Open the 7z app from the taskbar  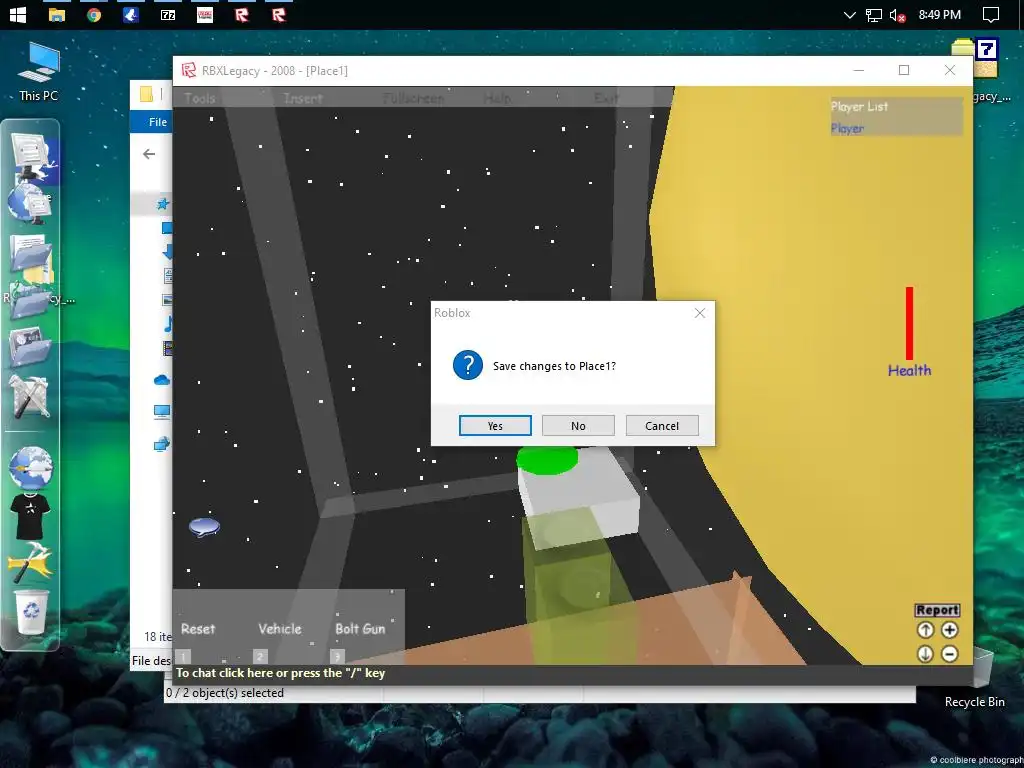coord(168,14)
